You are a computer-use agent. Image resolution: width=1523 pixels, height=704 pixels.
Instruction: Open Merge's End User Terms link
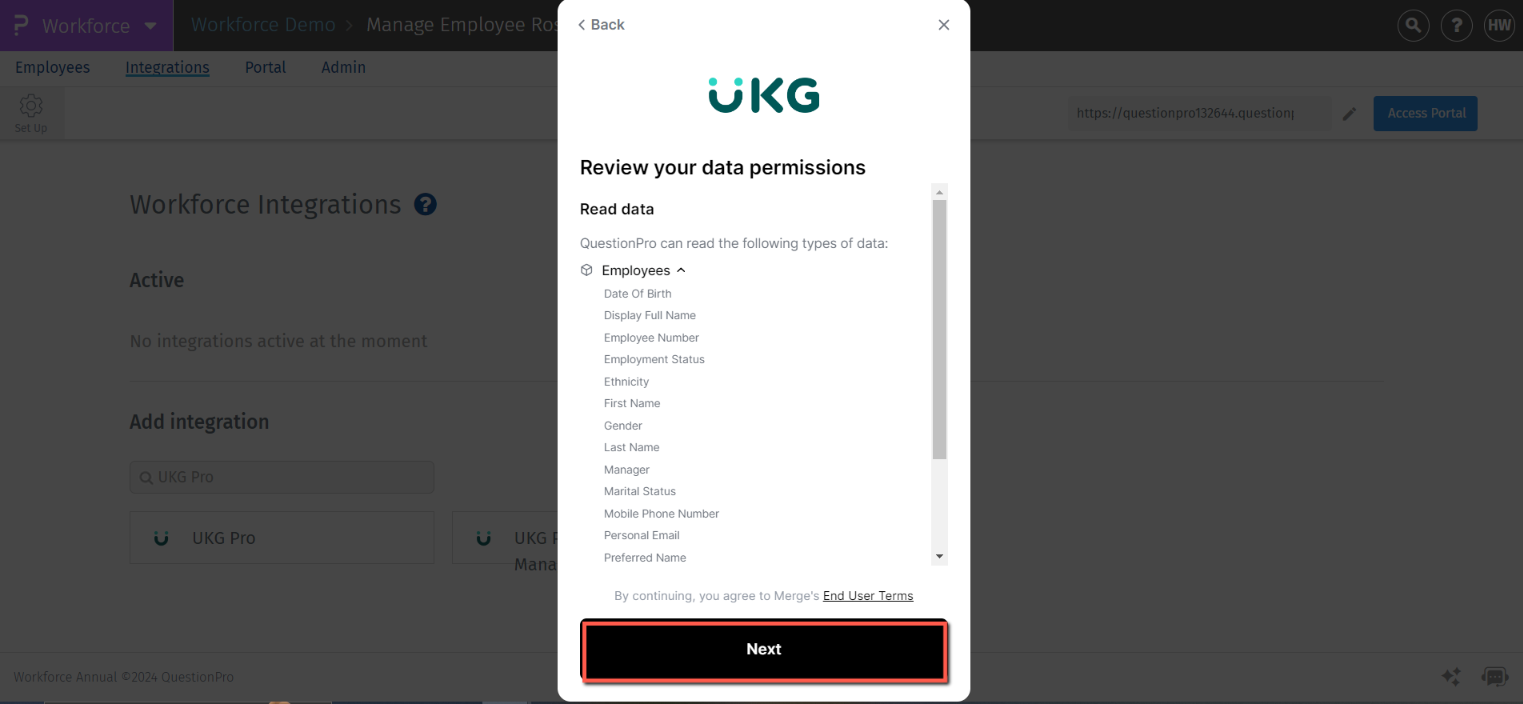tap(867, 595)
